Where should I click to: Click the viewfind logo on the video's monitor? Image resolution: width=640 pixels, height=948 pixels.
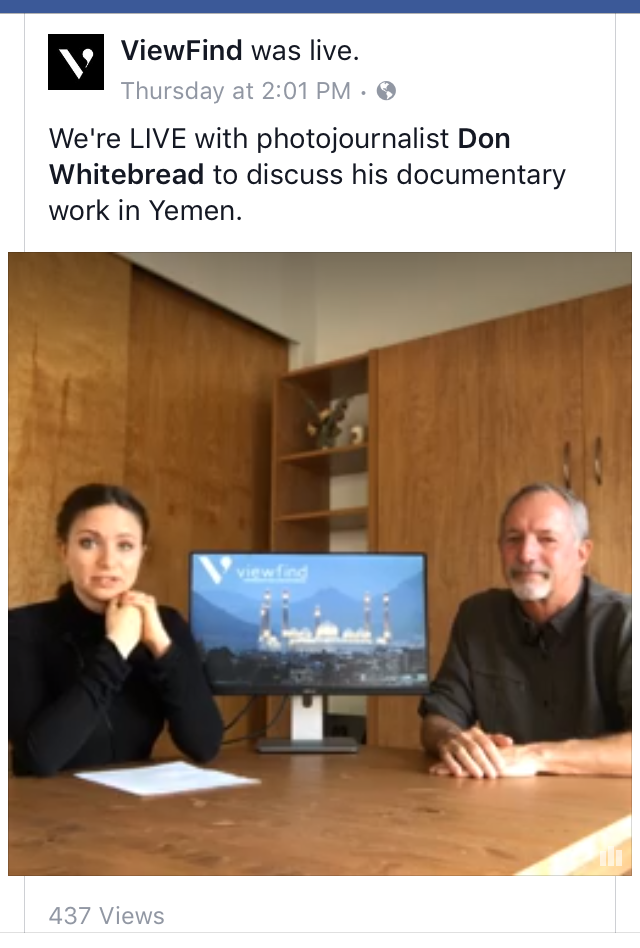tap(254, 572)
